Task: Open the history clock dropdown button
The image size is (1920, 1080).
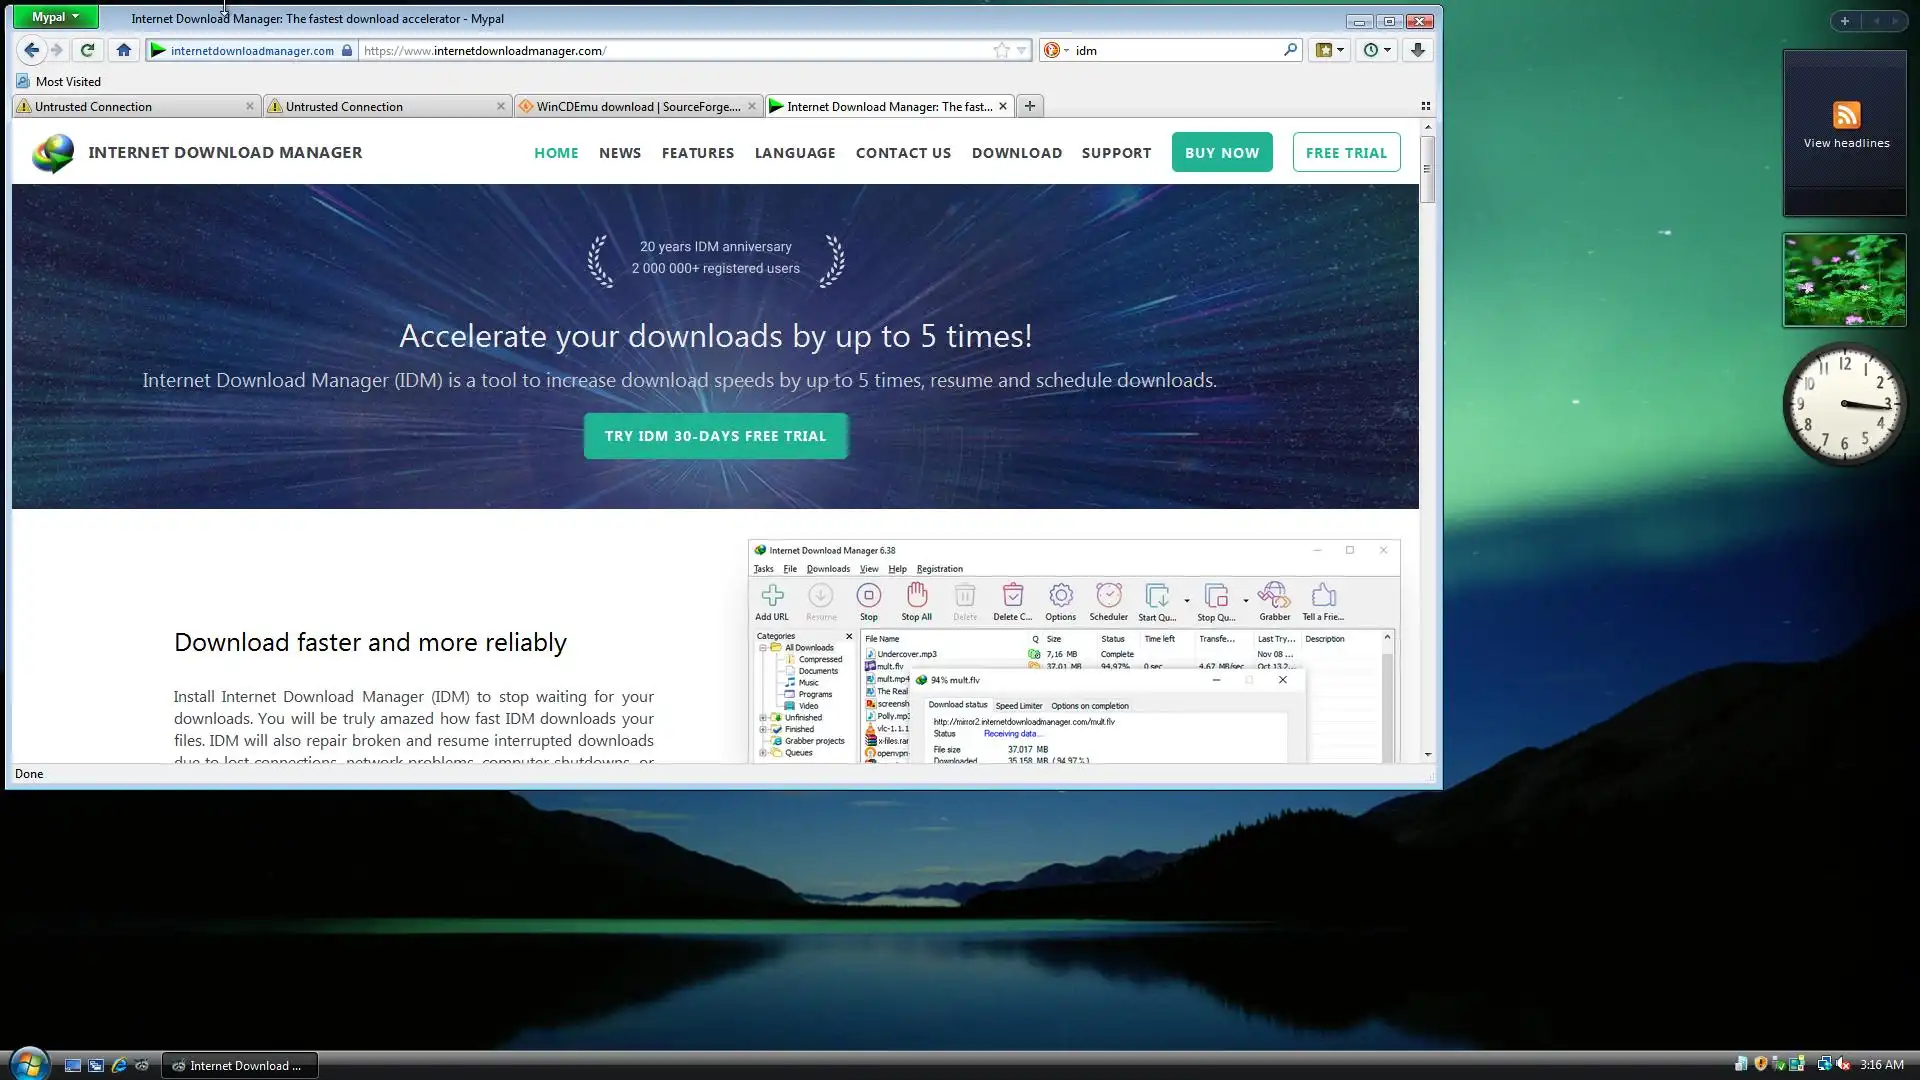Action: 1377,50
